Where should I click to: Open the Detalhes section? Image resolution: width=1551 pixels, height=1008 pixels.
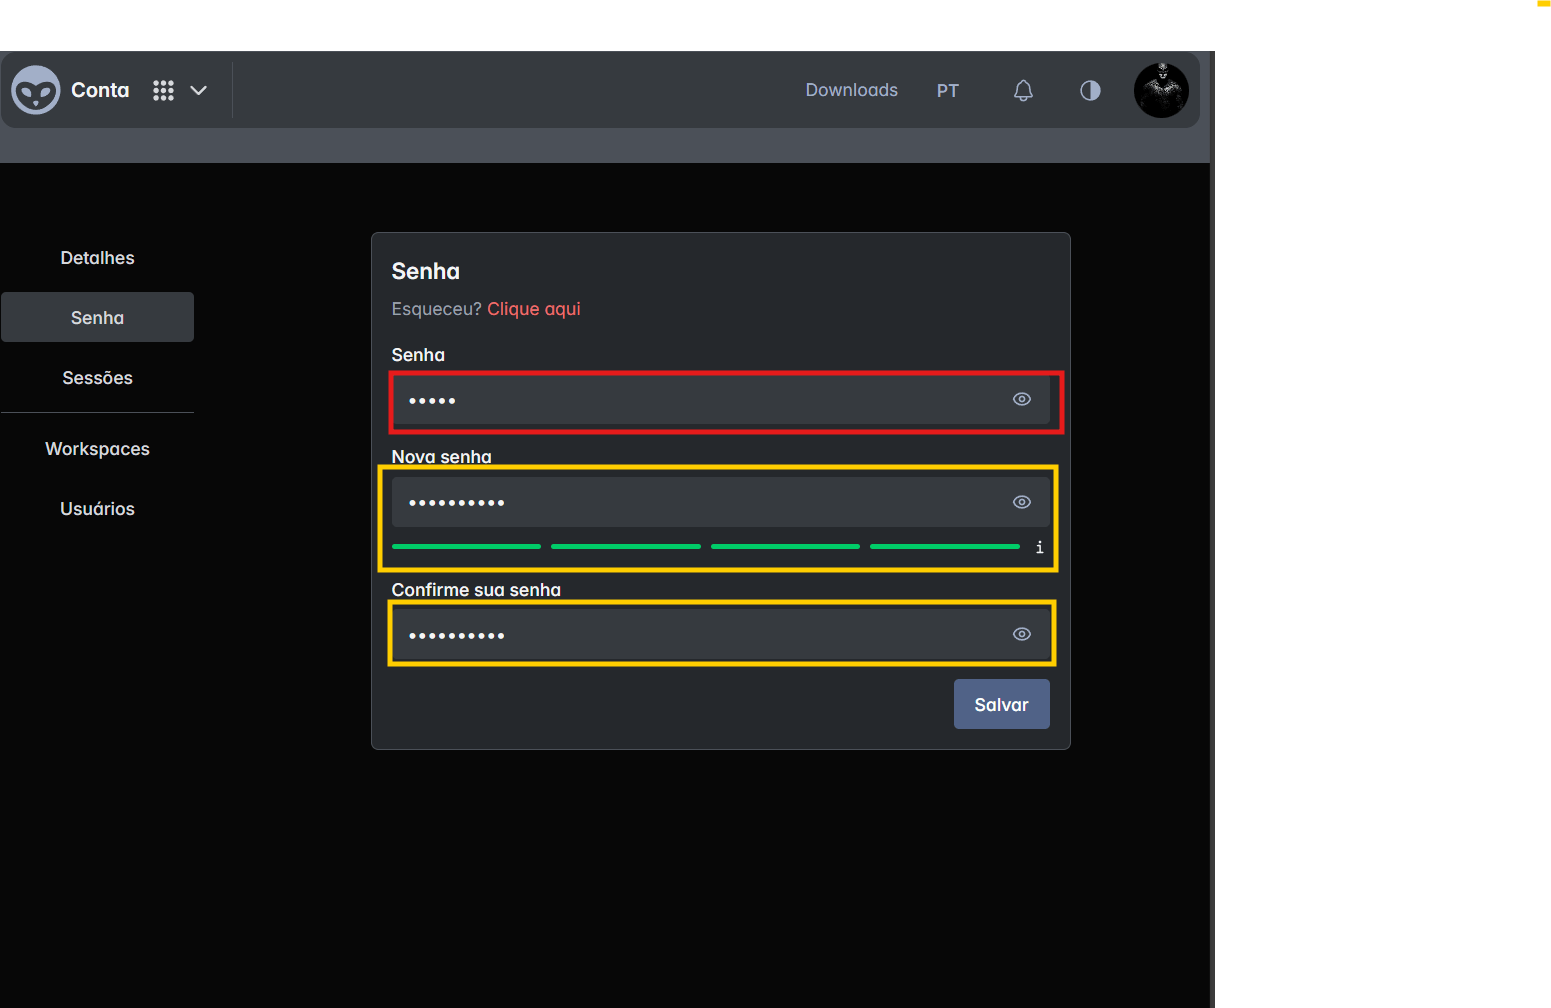(x=97, y=258)
